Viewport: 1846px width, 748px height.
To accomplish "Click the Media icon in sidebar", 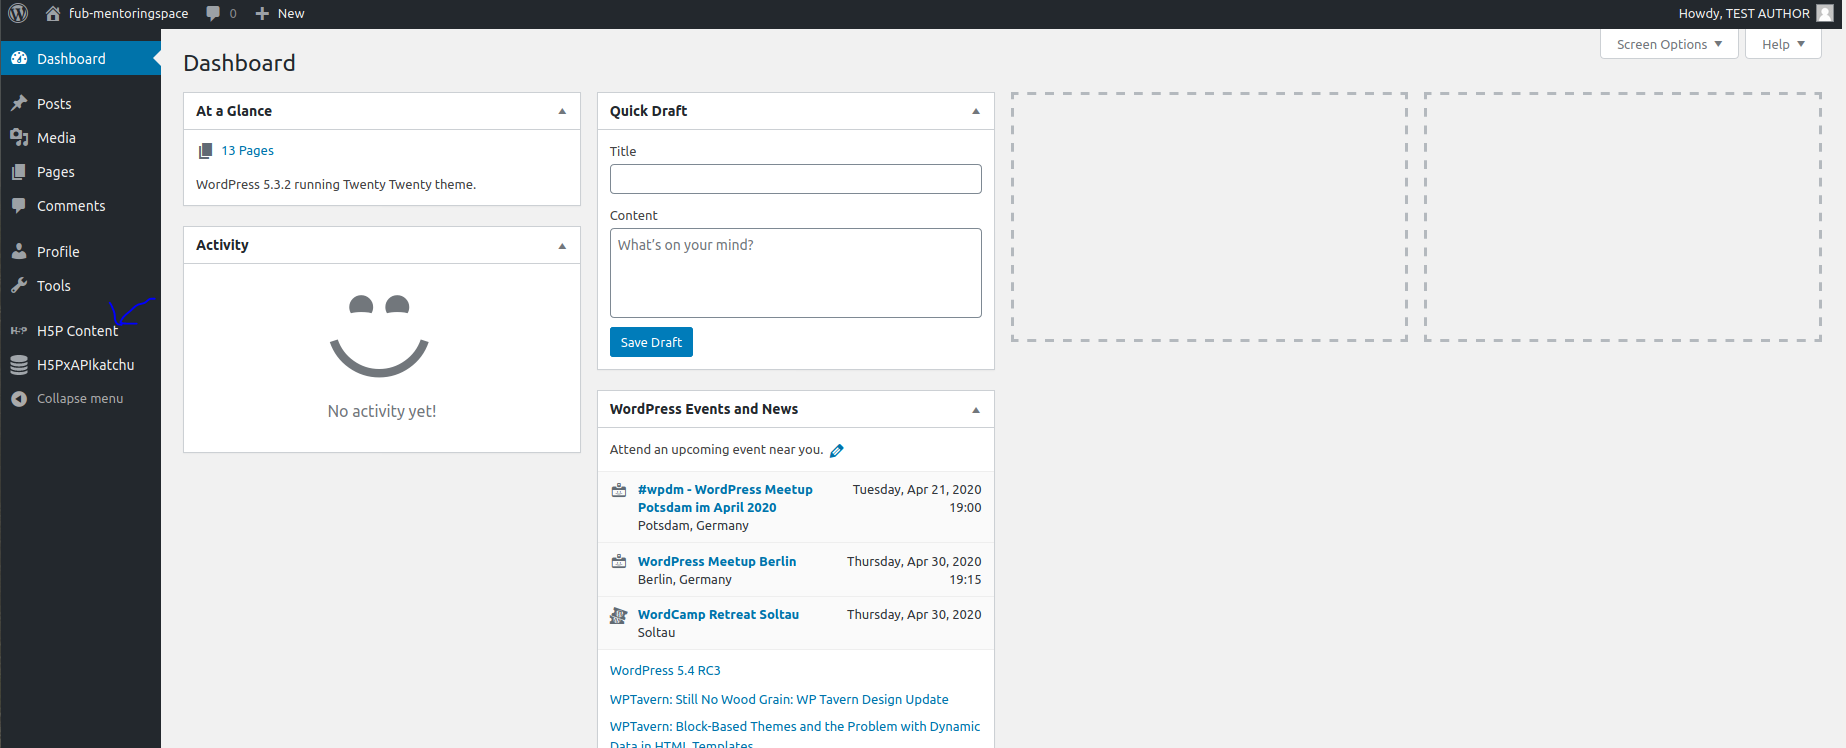I will click(x=19, y=137).
